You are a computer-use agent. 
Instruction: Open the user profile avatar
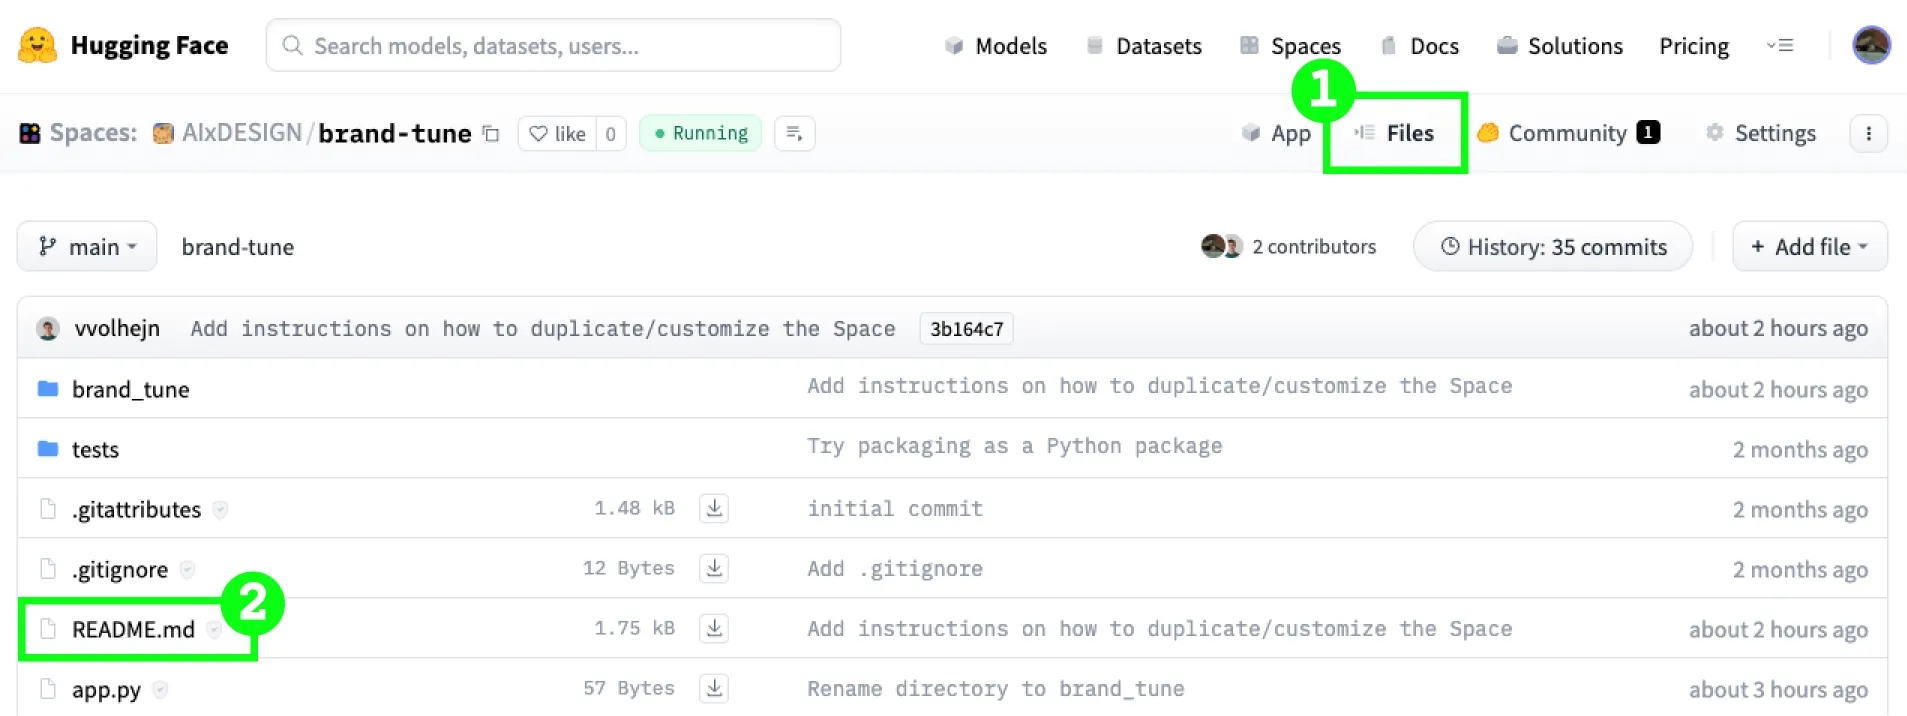click(x=1870, y=45)
